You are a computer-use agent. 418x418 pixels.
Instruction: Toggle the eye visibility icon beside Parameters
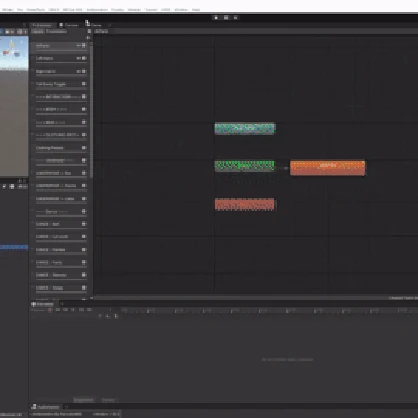89,31
